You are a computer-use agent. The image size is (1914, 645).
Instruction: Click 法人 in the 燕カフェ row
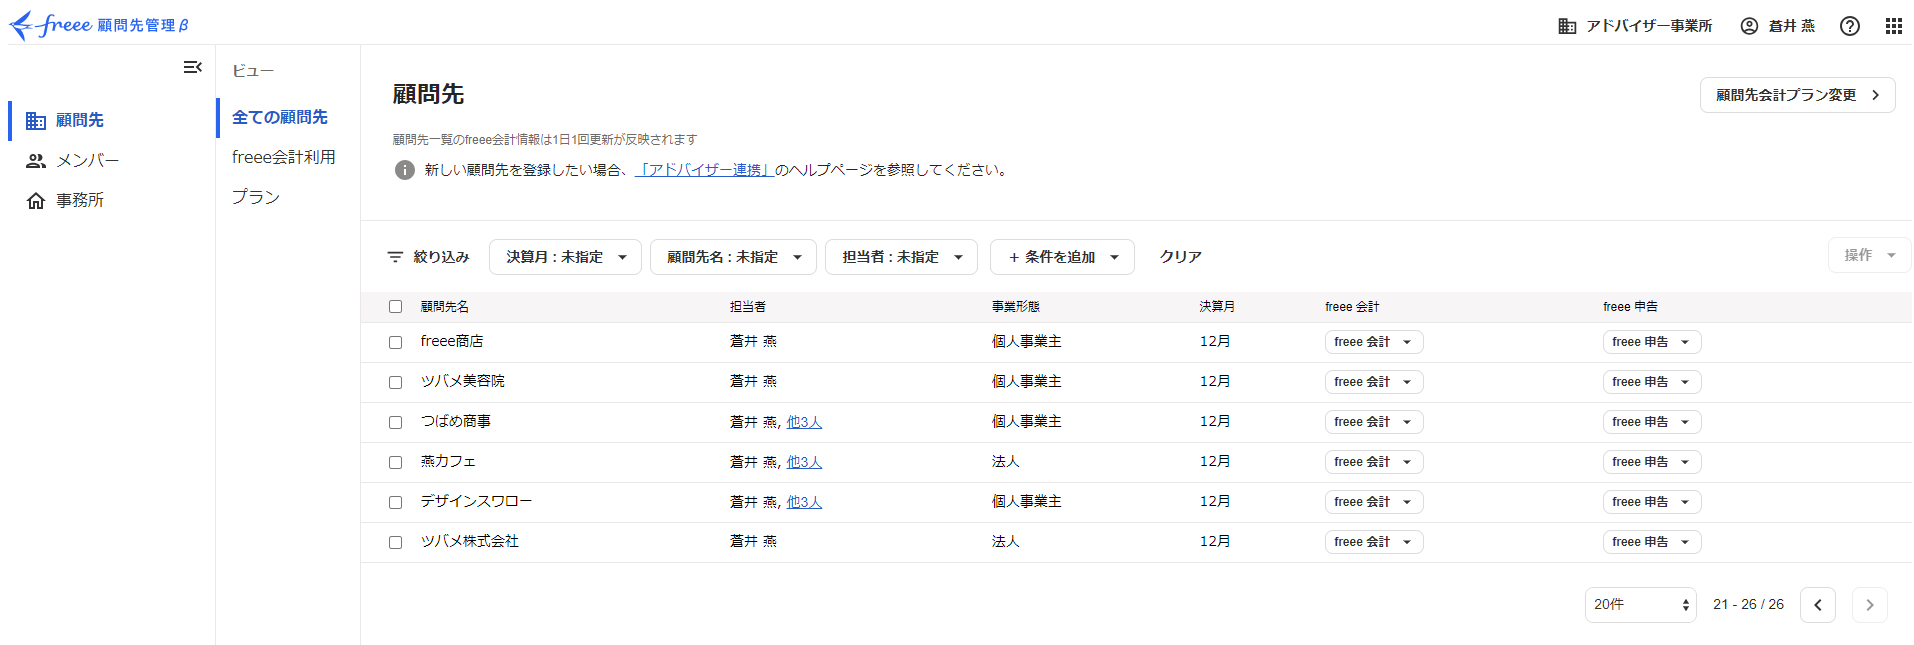[x=1006, y=462]
